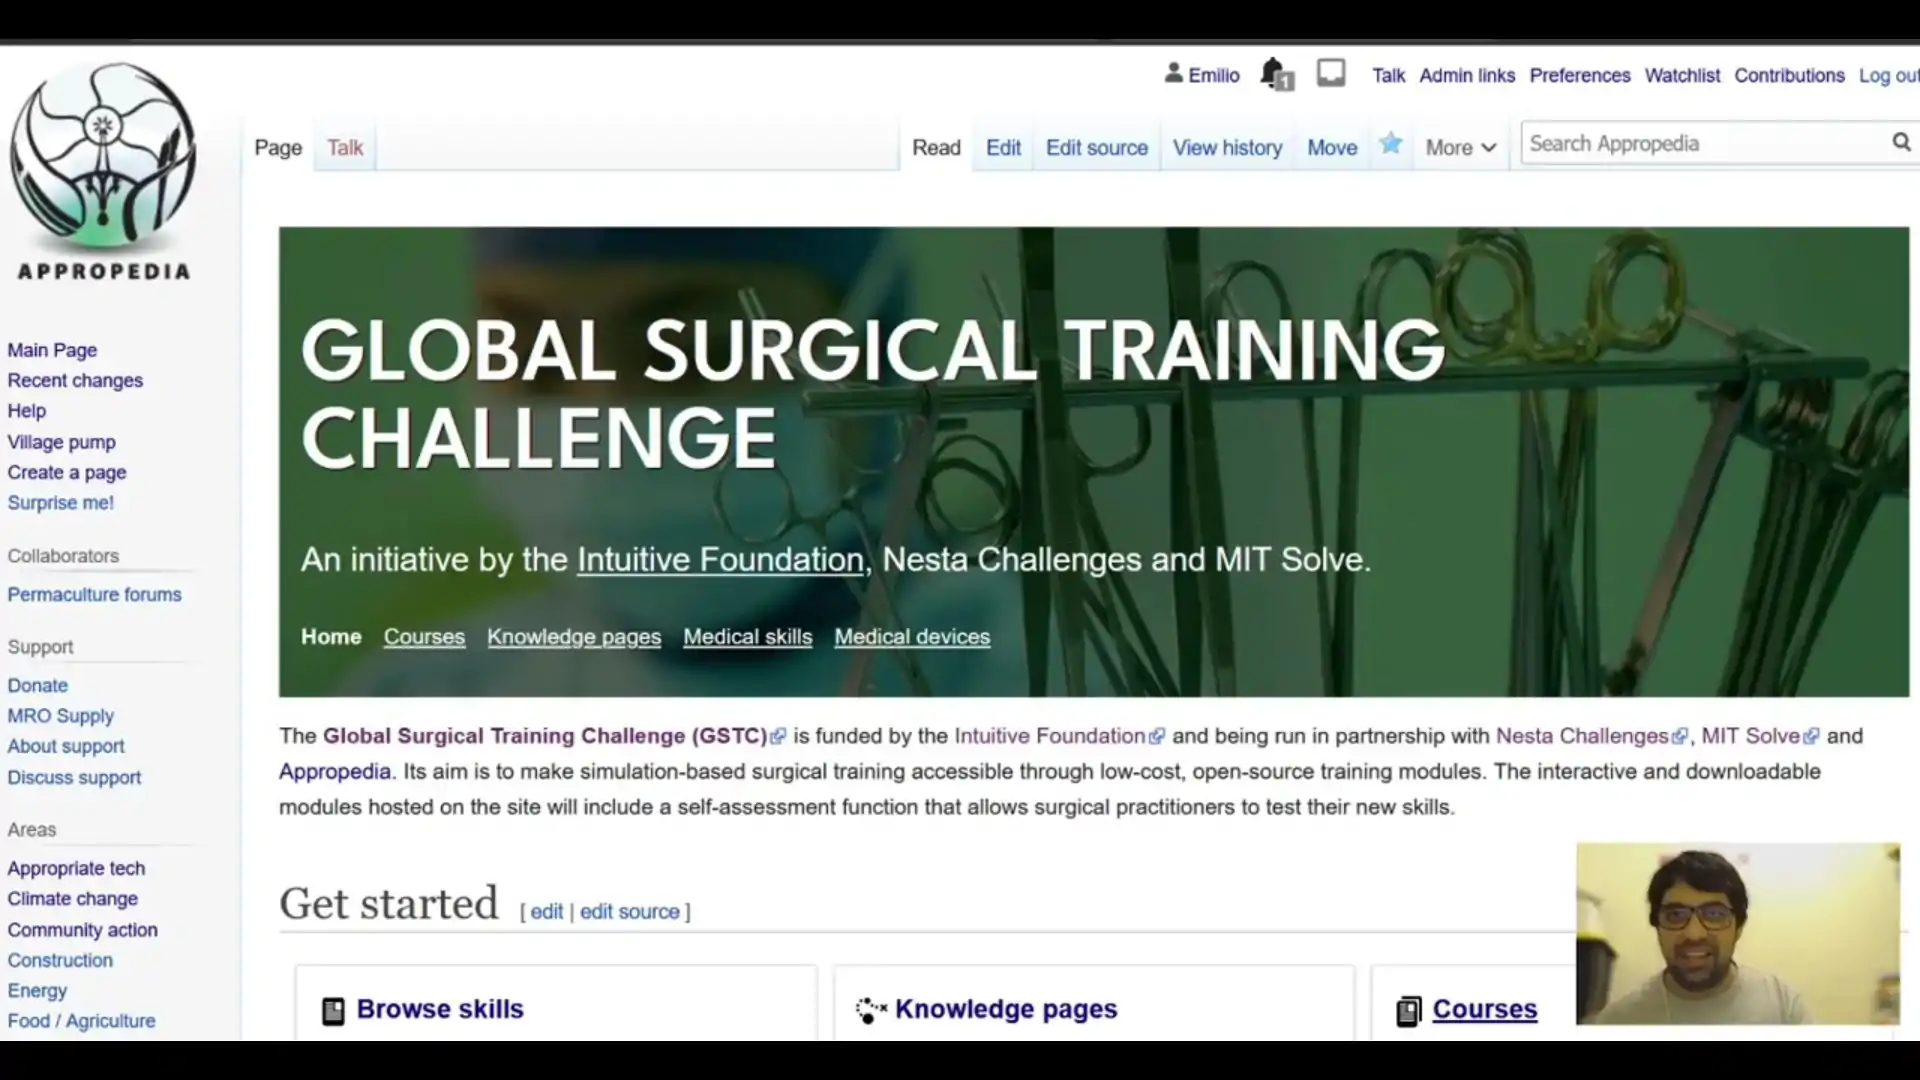Edit the Get started section
The height and width of the screenshot is (1080, 1920).
point(546,912)
